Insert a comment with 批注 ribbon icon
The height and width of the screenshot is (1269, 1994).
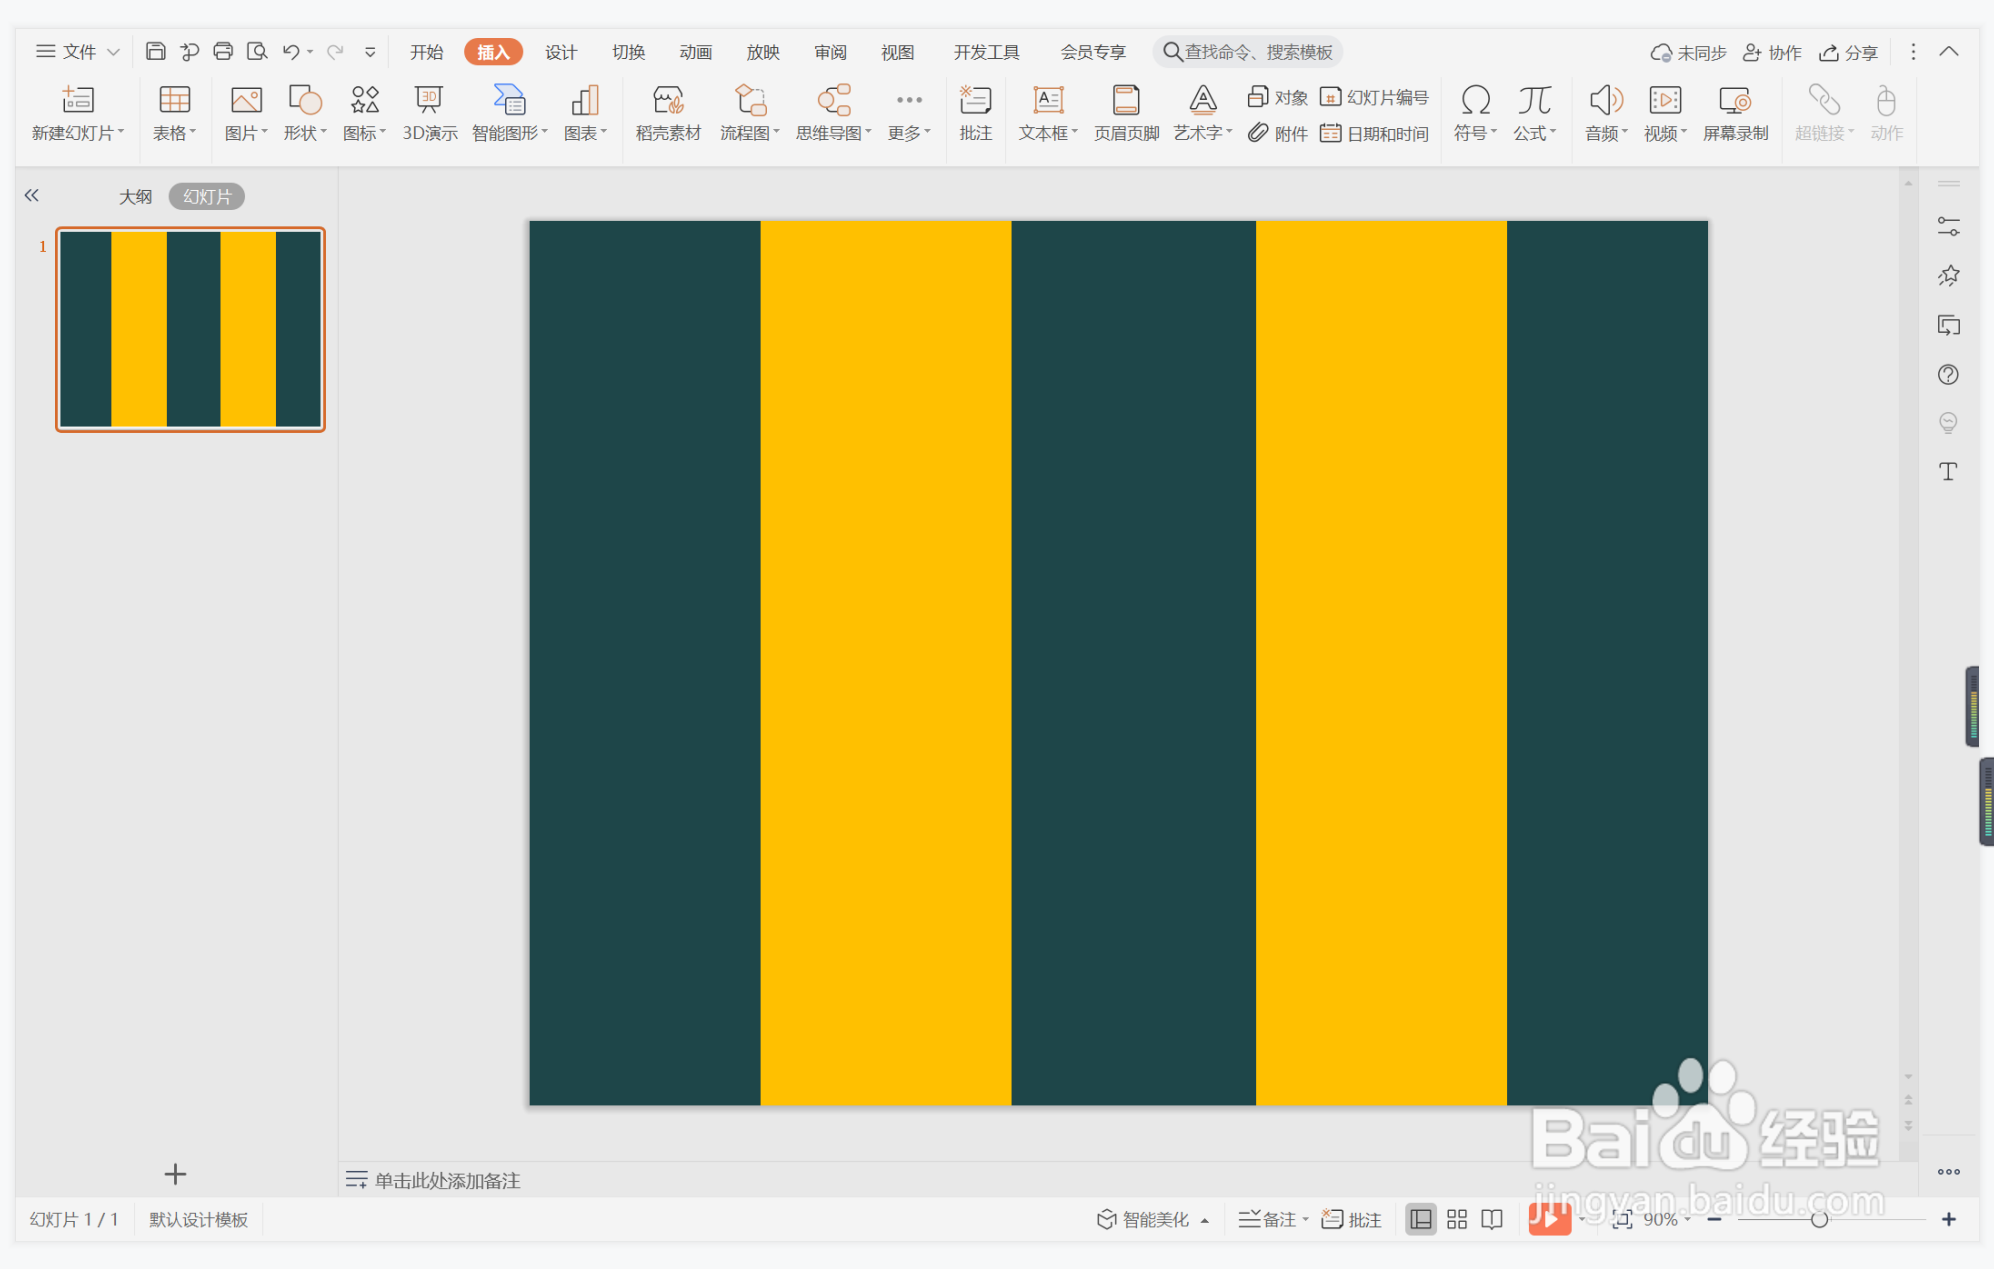click(975, 112)
